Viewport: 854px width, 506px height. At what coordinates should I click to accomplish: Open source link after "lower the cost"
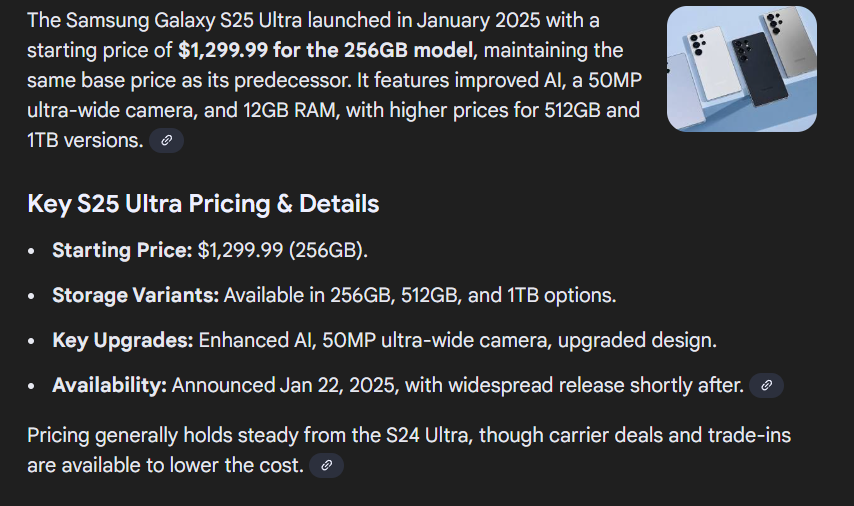tap(326, 465)
